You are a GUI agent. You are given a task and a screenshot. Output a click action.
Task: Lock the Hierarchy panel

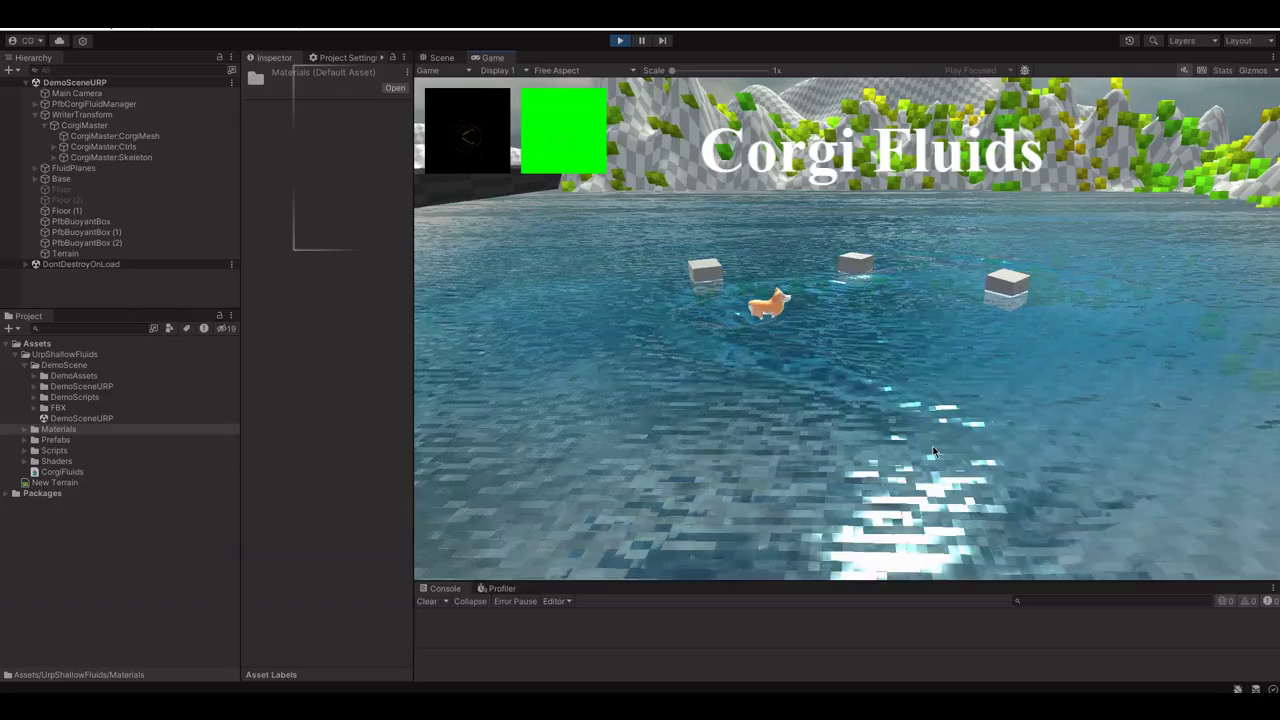point(220,58)
